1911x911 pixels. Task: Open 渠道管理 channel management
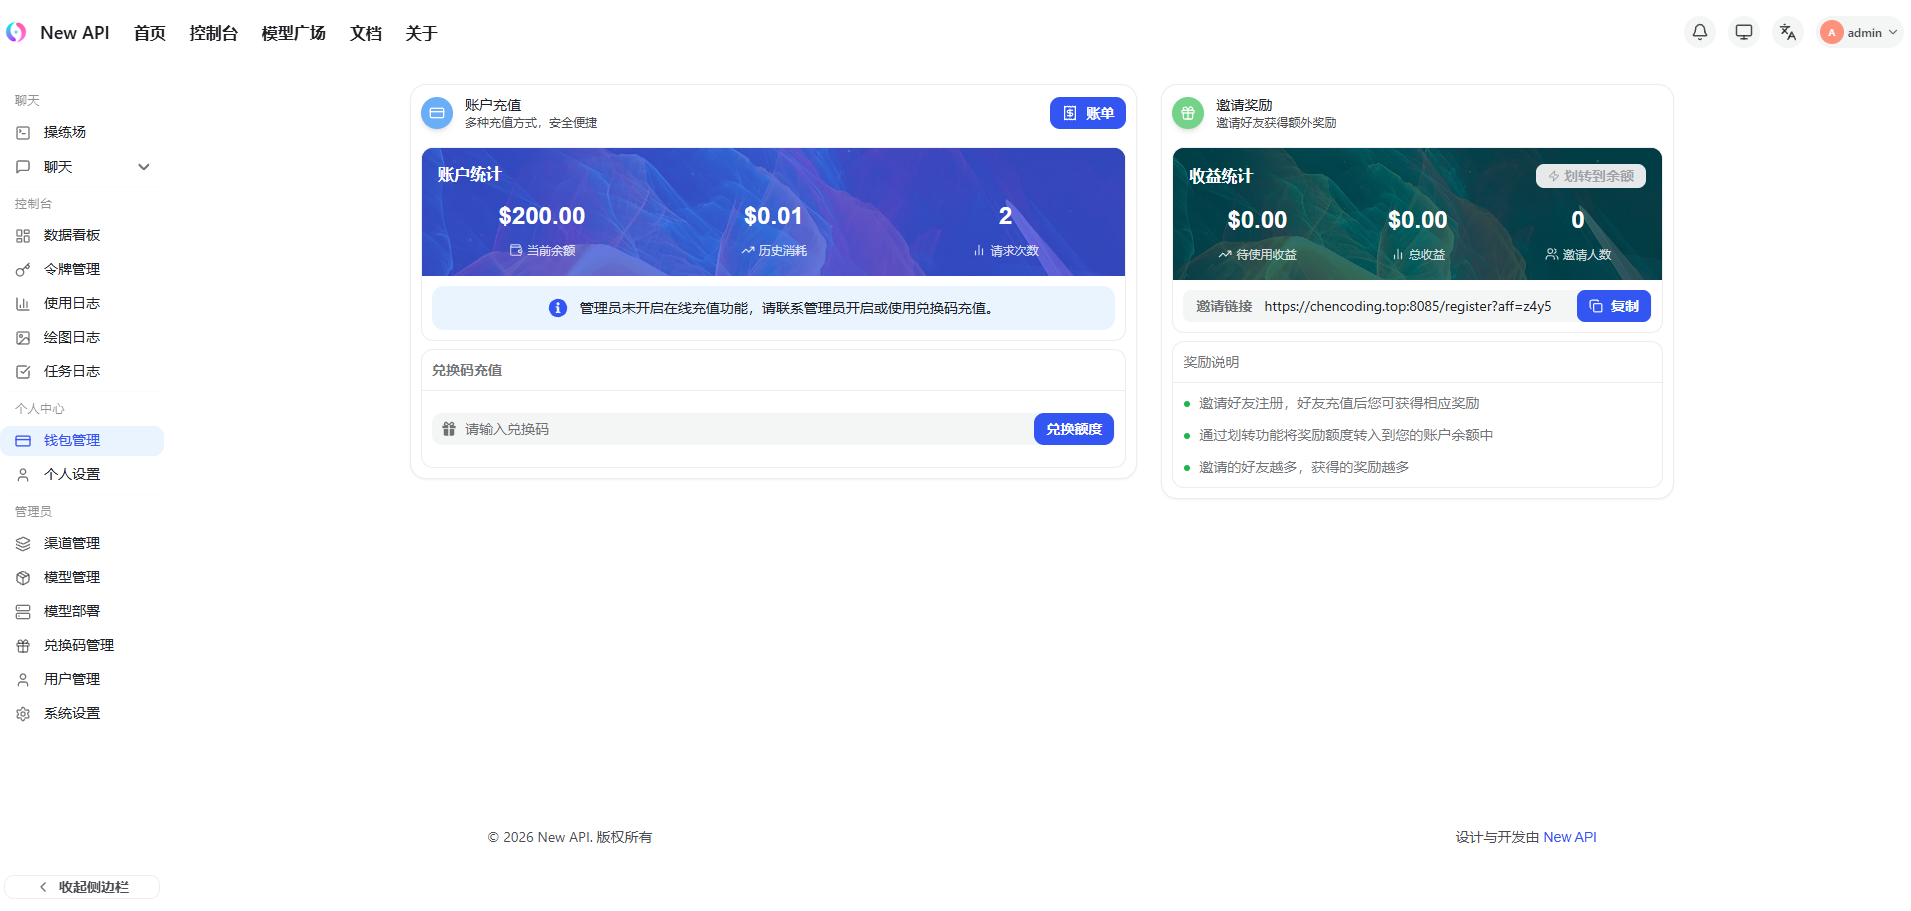pyautogui.click(x=72, y=543)
